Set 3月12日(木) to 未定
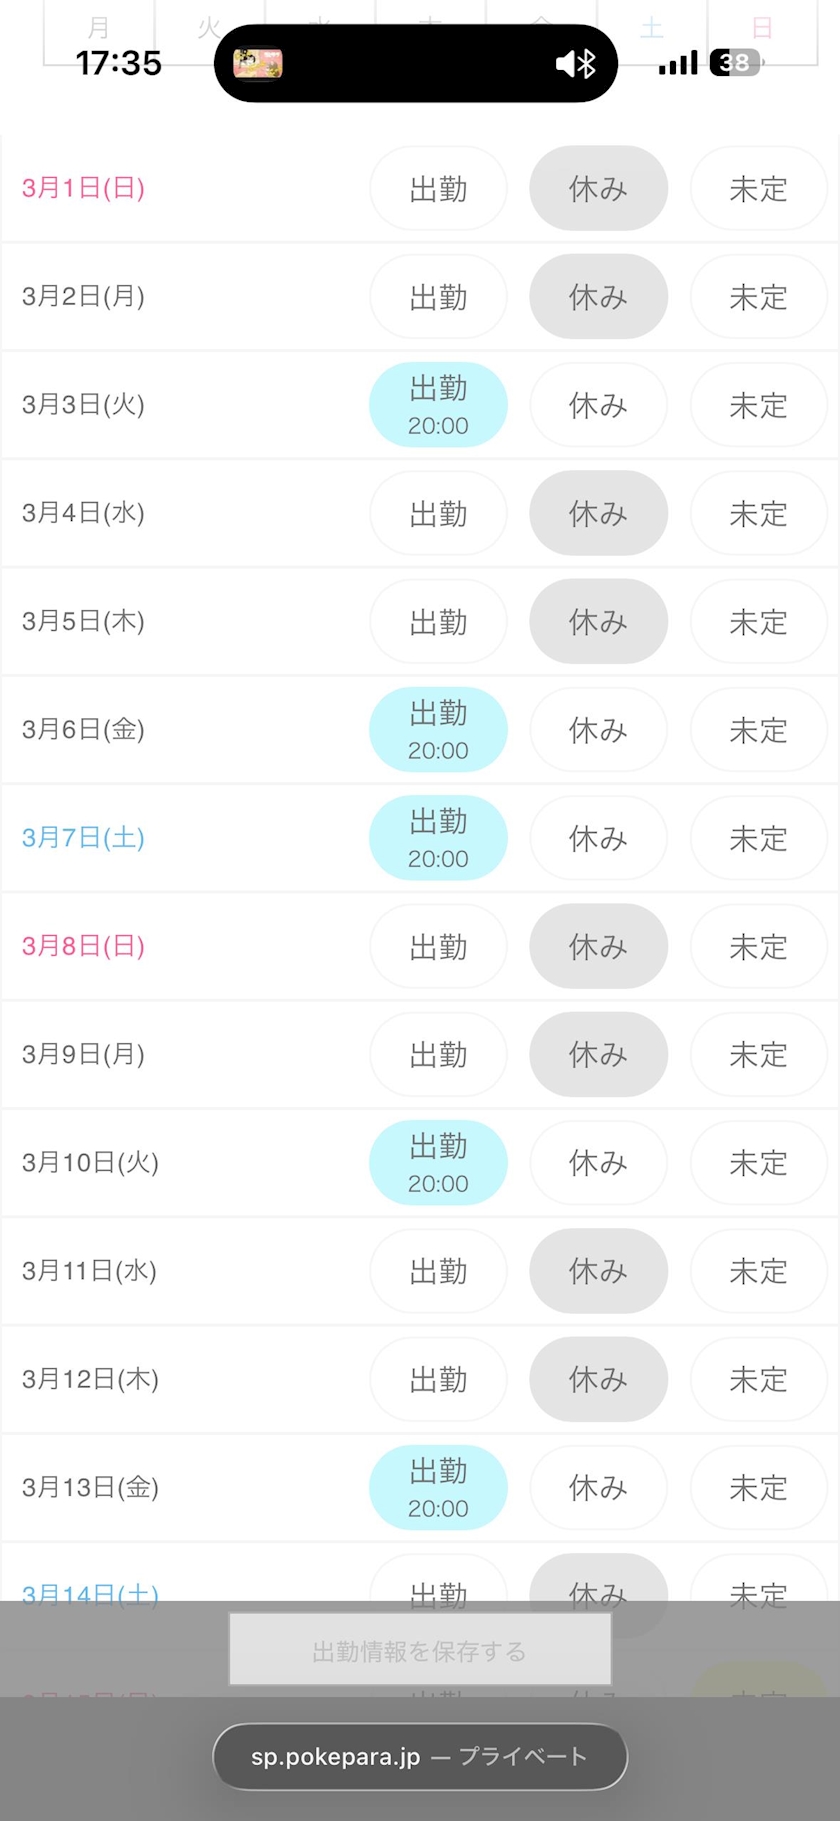This screenshot has height=1821, width=840. tap(758, 1380)
